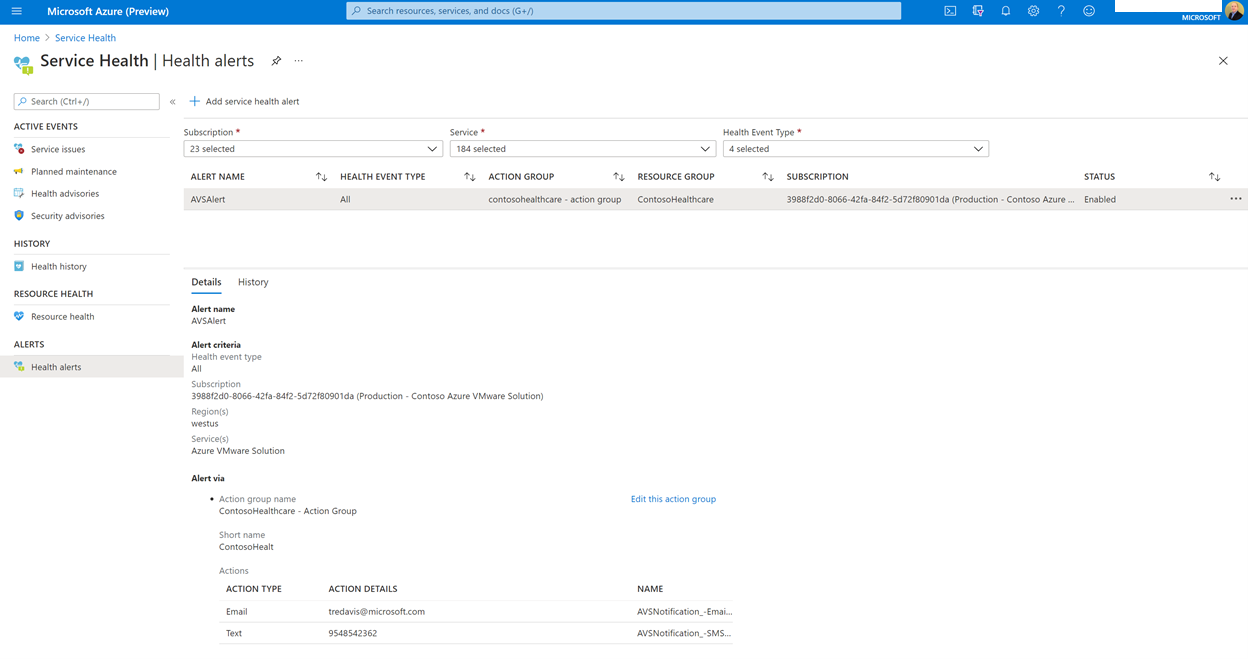Click the Health advisories icon

click(x=19, y=193)
